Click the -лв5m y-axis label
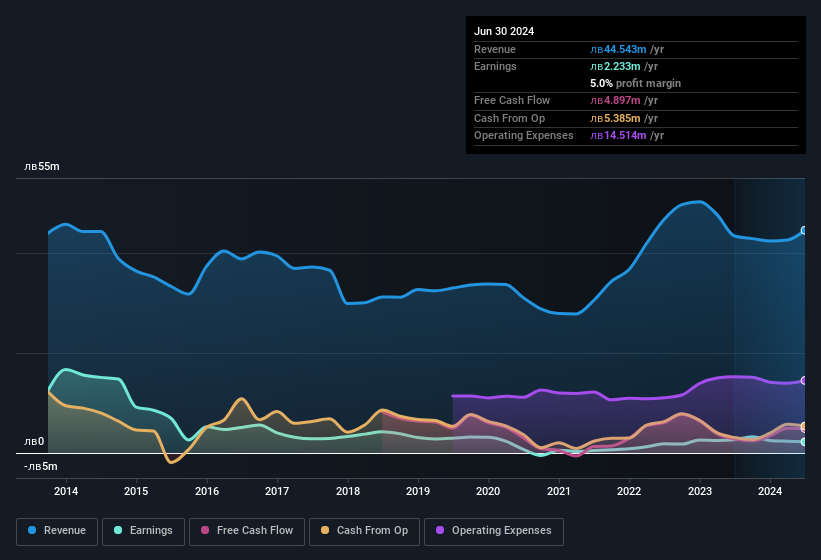 pos(40,466)
